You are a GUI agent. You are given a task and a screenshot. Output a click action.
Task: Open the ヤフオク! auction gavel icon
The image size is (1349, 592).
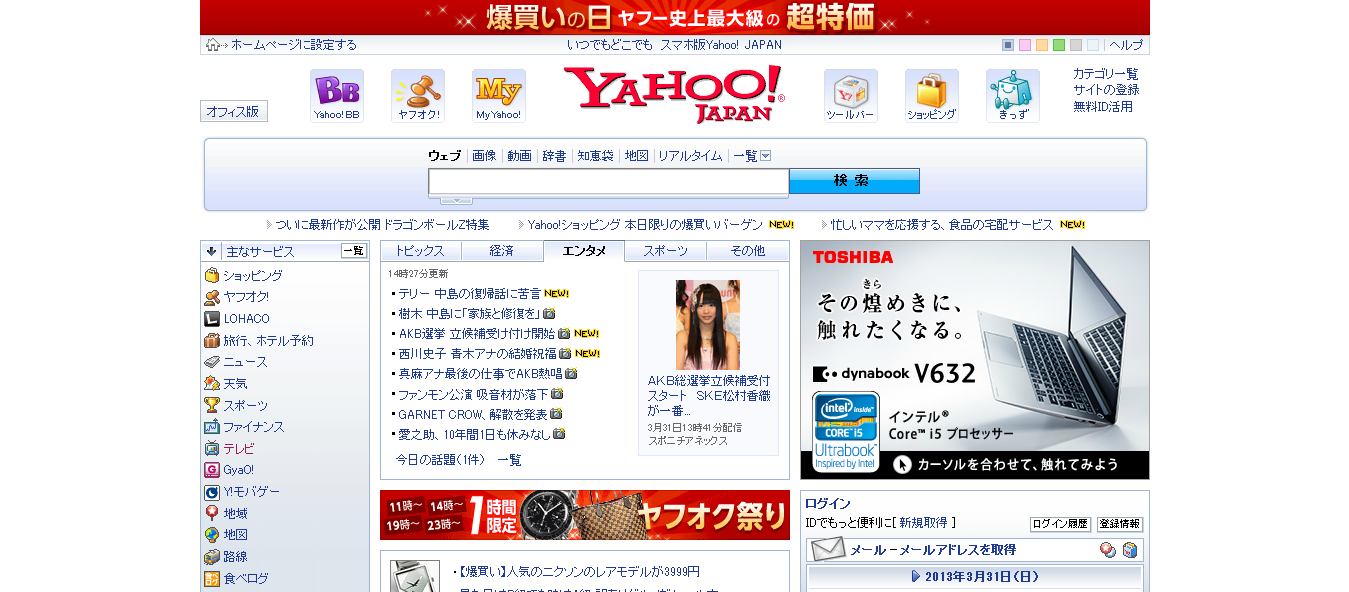418,96
